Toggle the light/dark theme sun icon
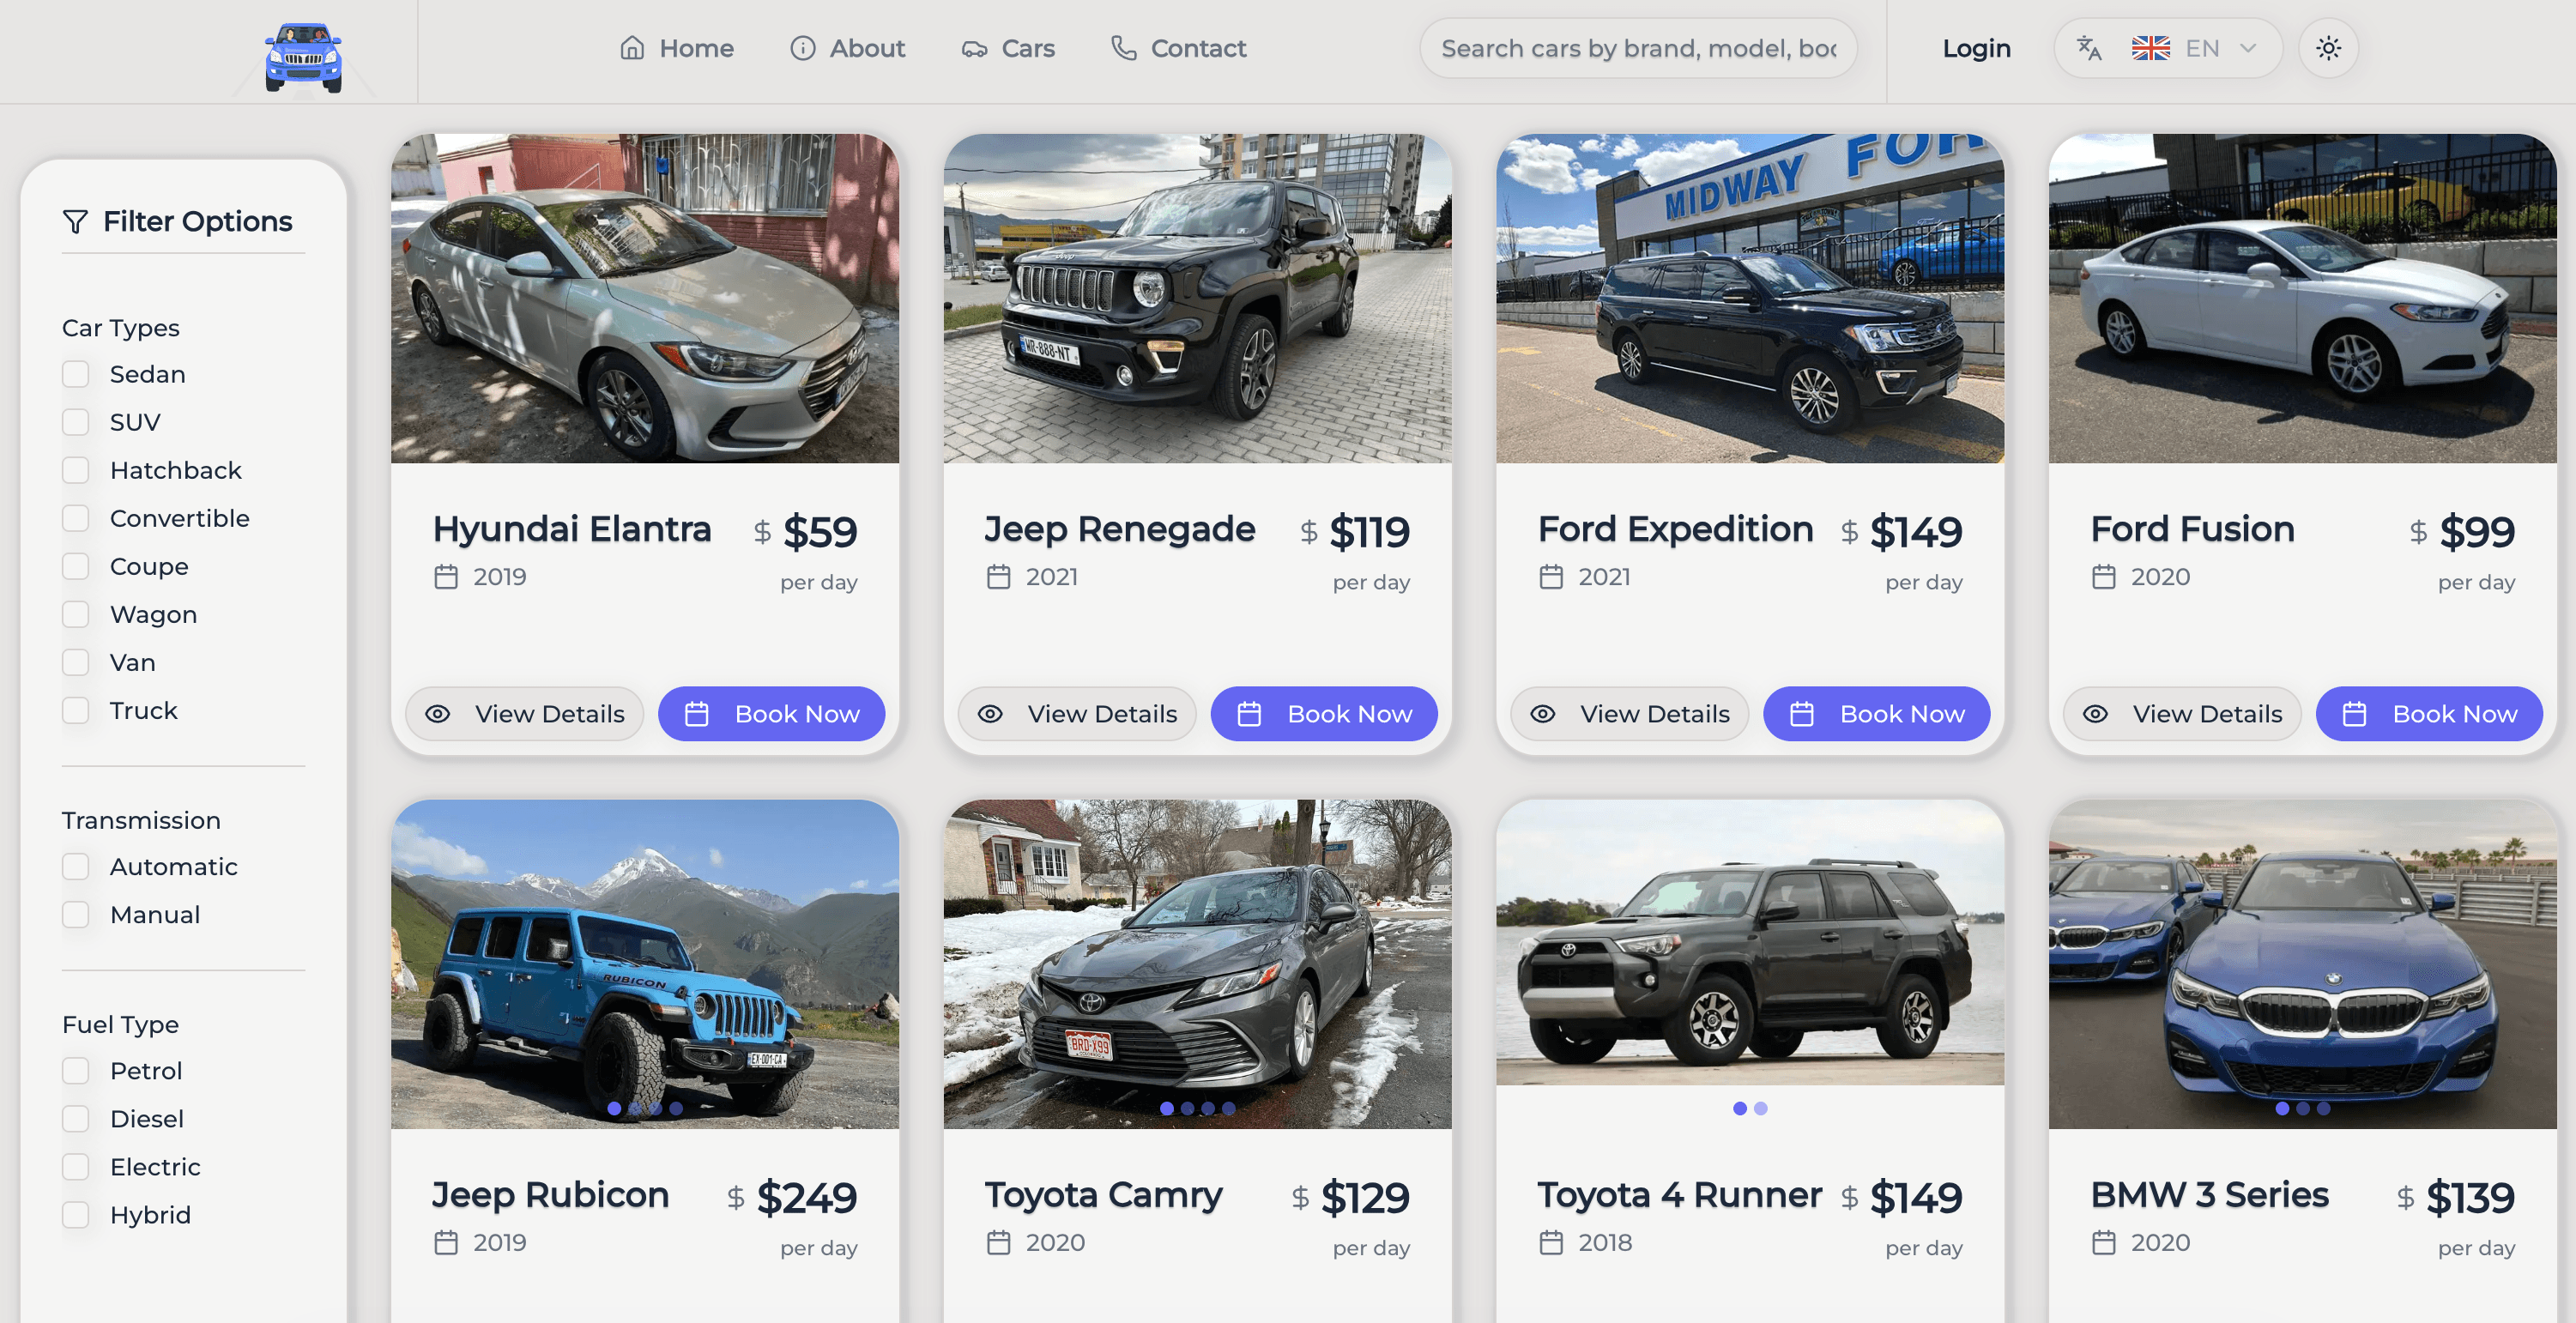The height and width of the screenshot is (1323, 2576). click(2328, 48)
